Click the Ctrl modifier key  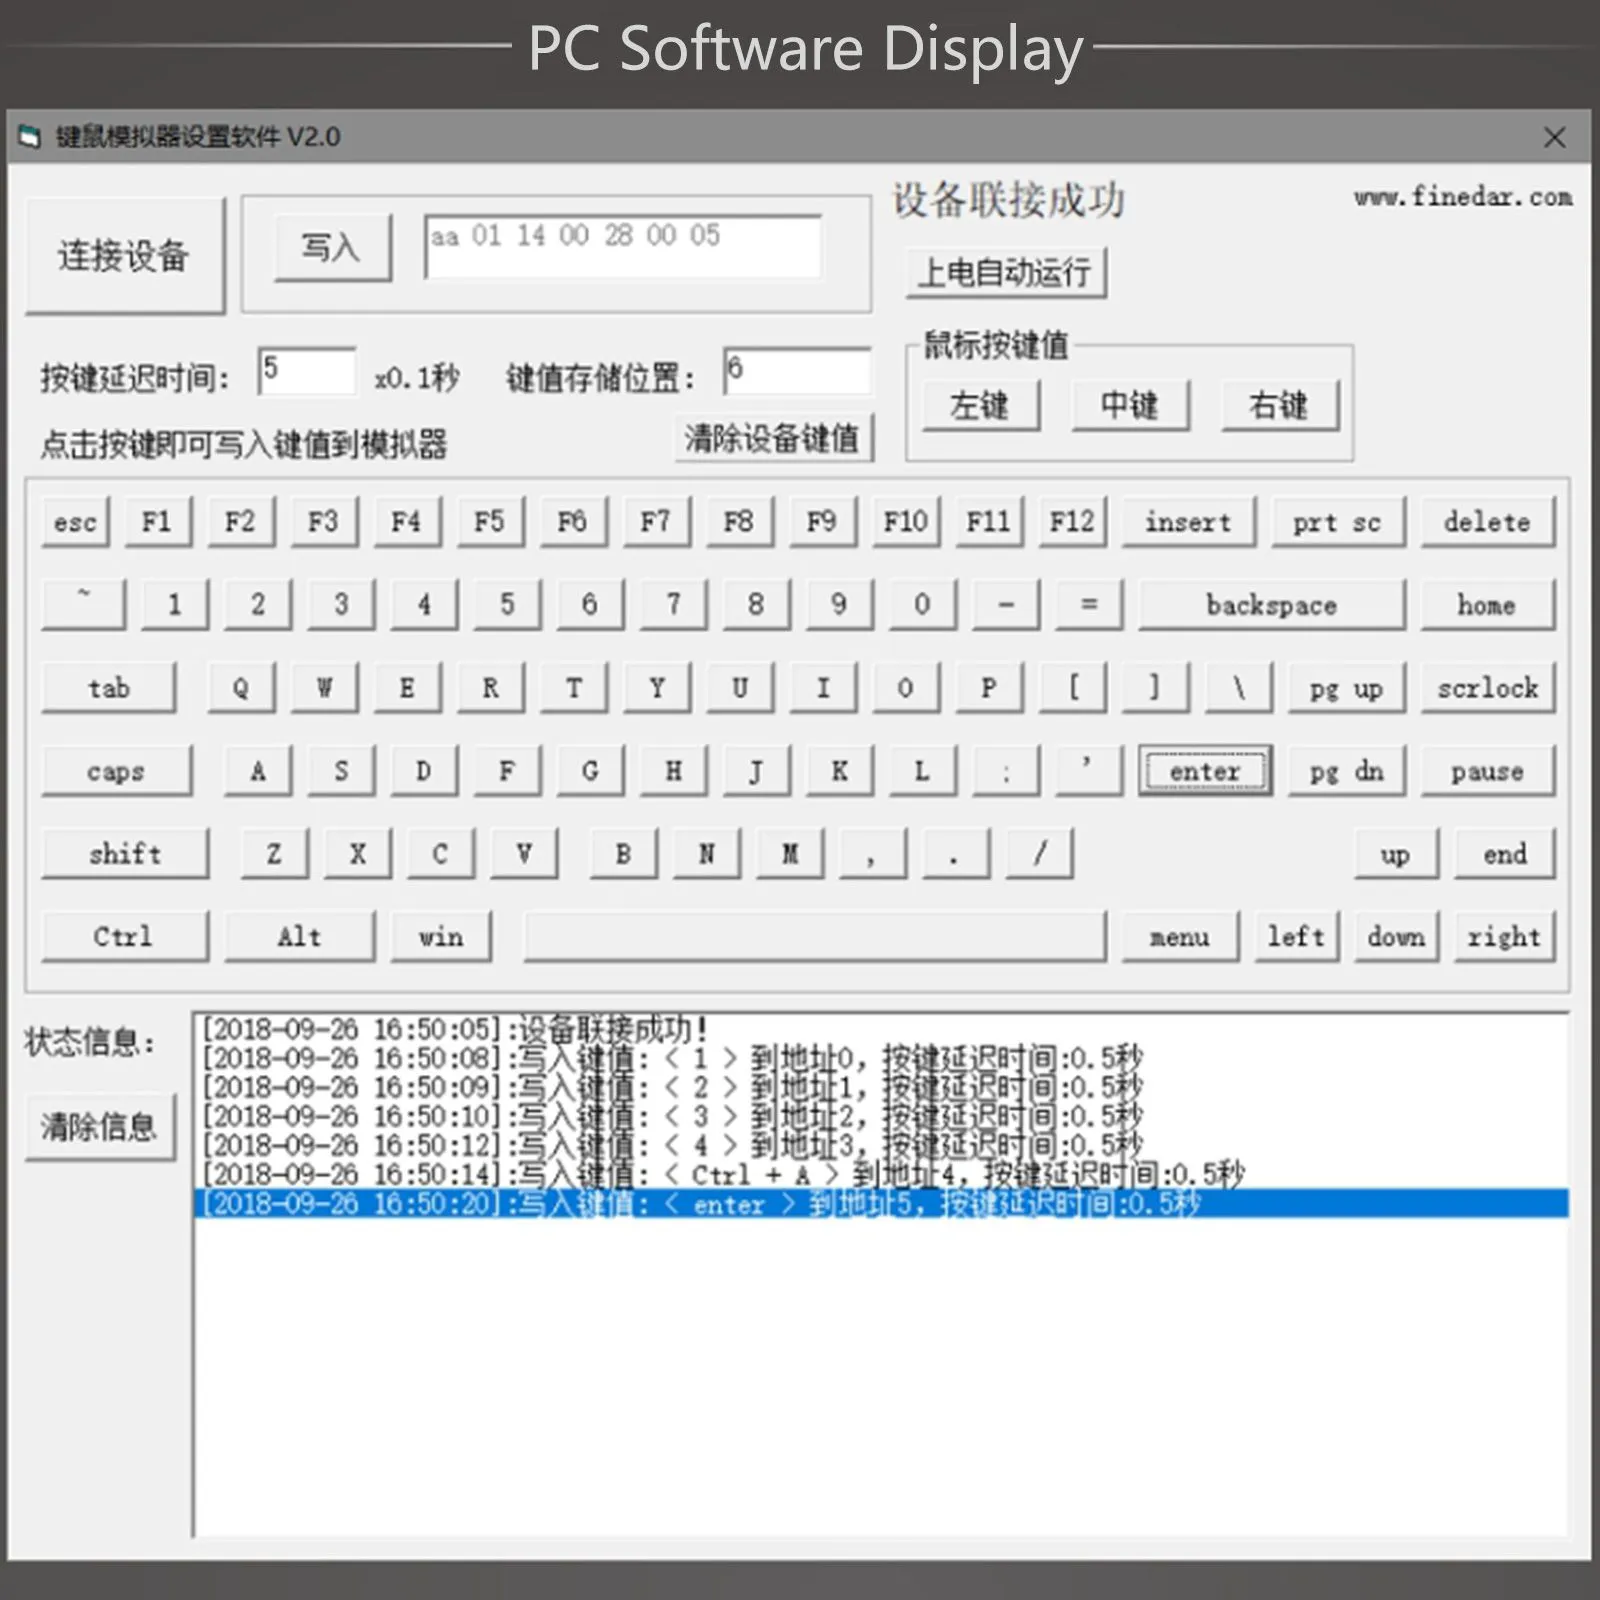pos(124,937)
